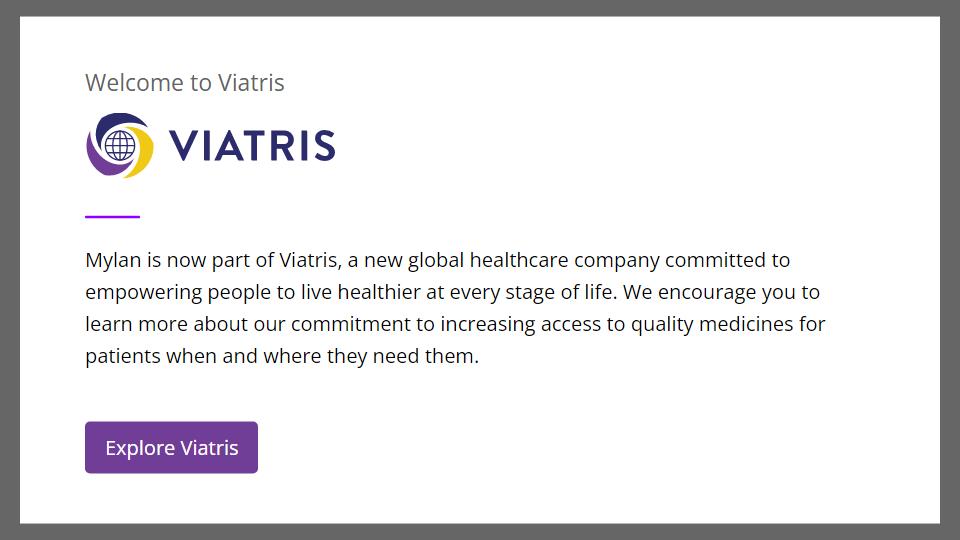Click the gray overlay strip above dialog
Image resolution: width=960 pixels, height=540 pixels.
(x=480, y=7)
